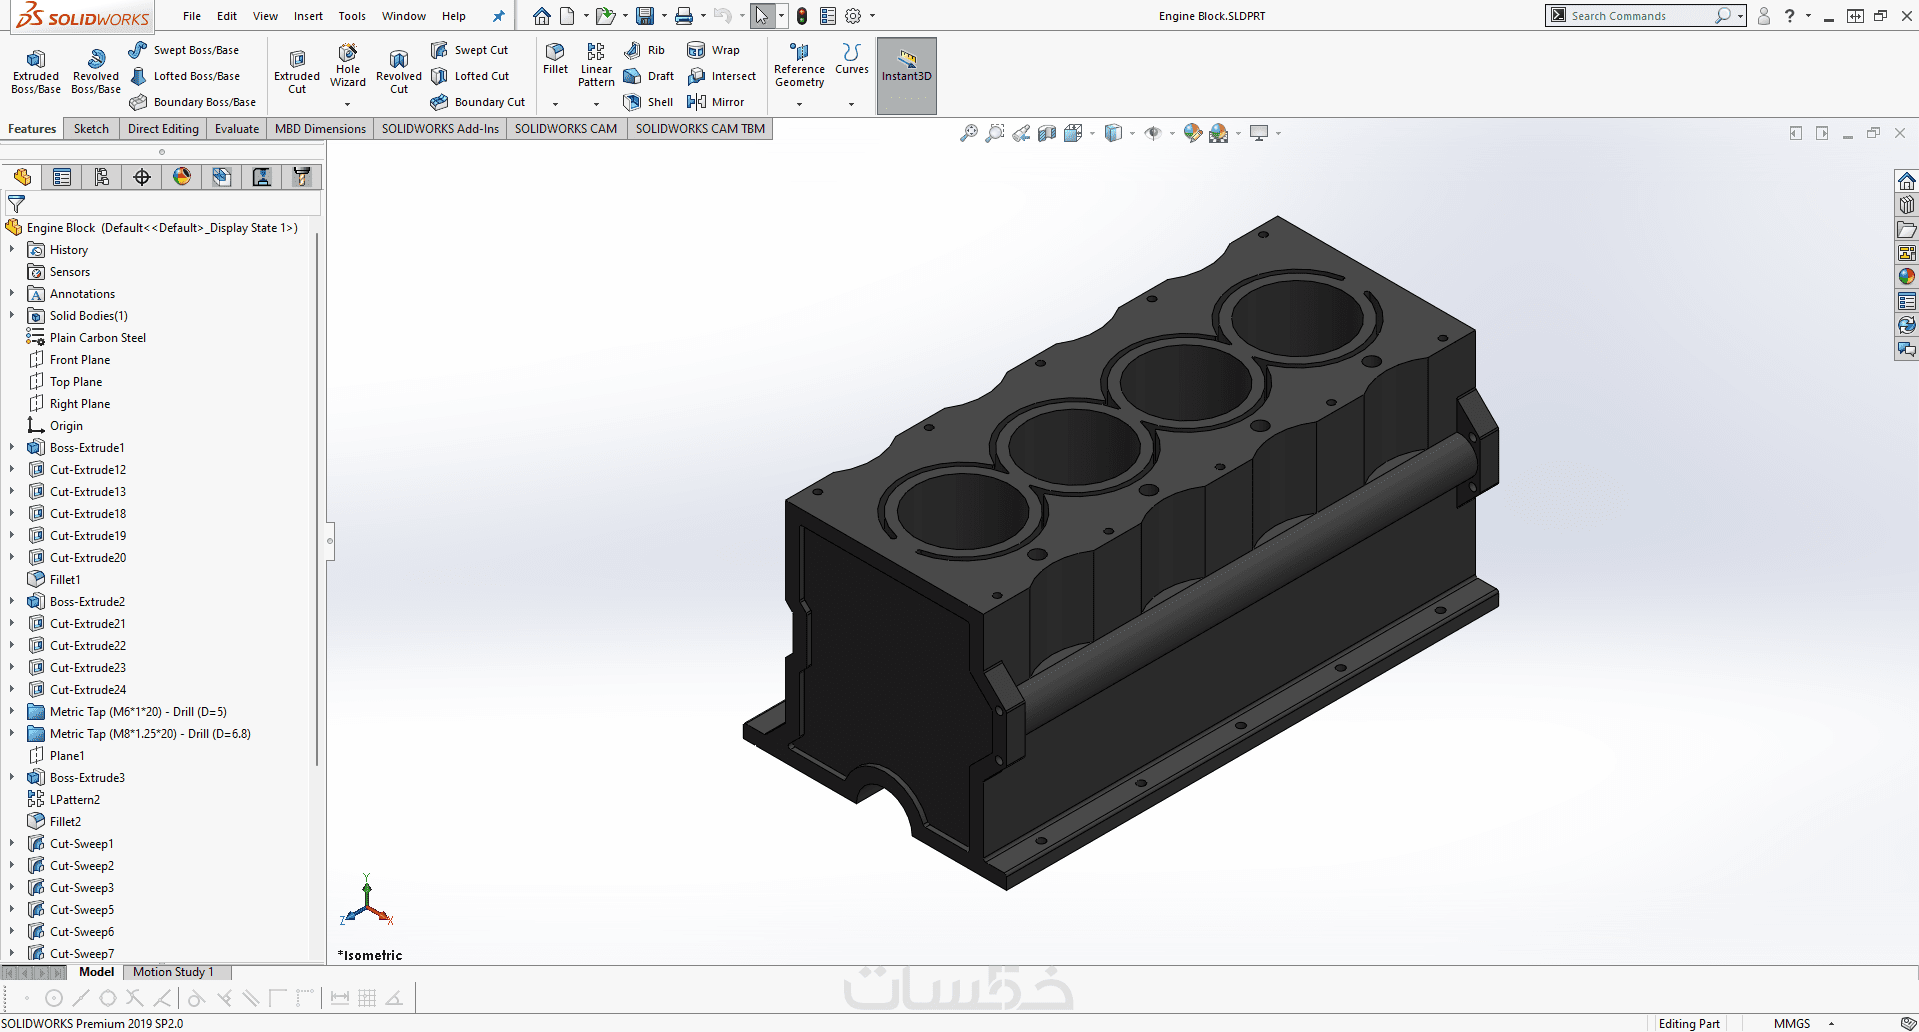Pin the menu bar with pushpin
The width and height of the screenshot is (1919, 1032).
pos(499,16)
